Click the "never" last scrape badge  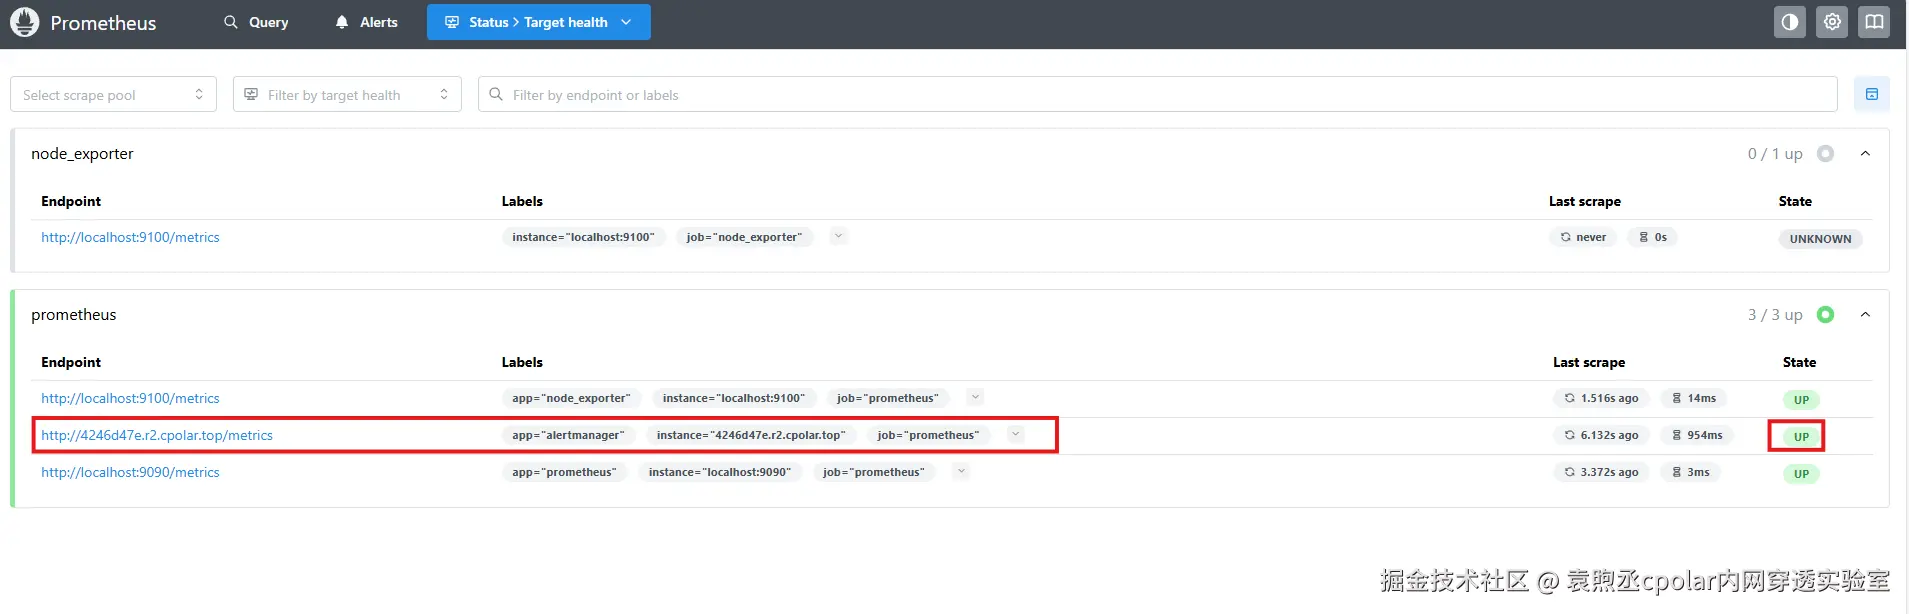[x=1583, y=237]
